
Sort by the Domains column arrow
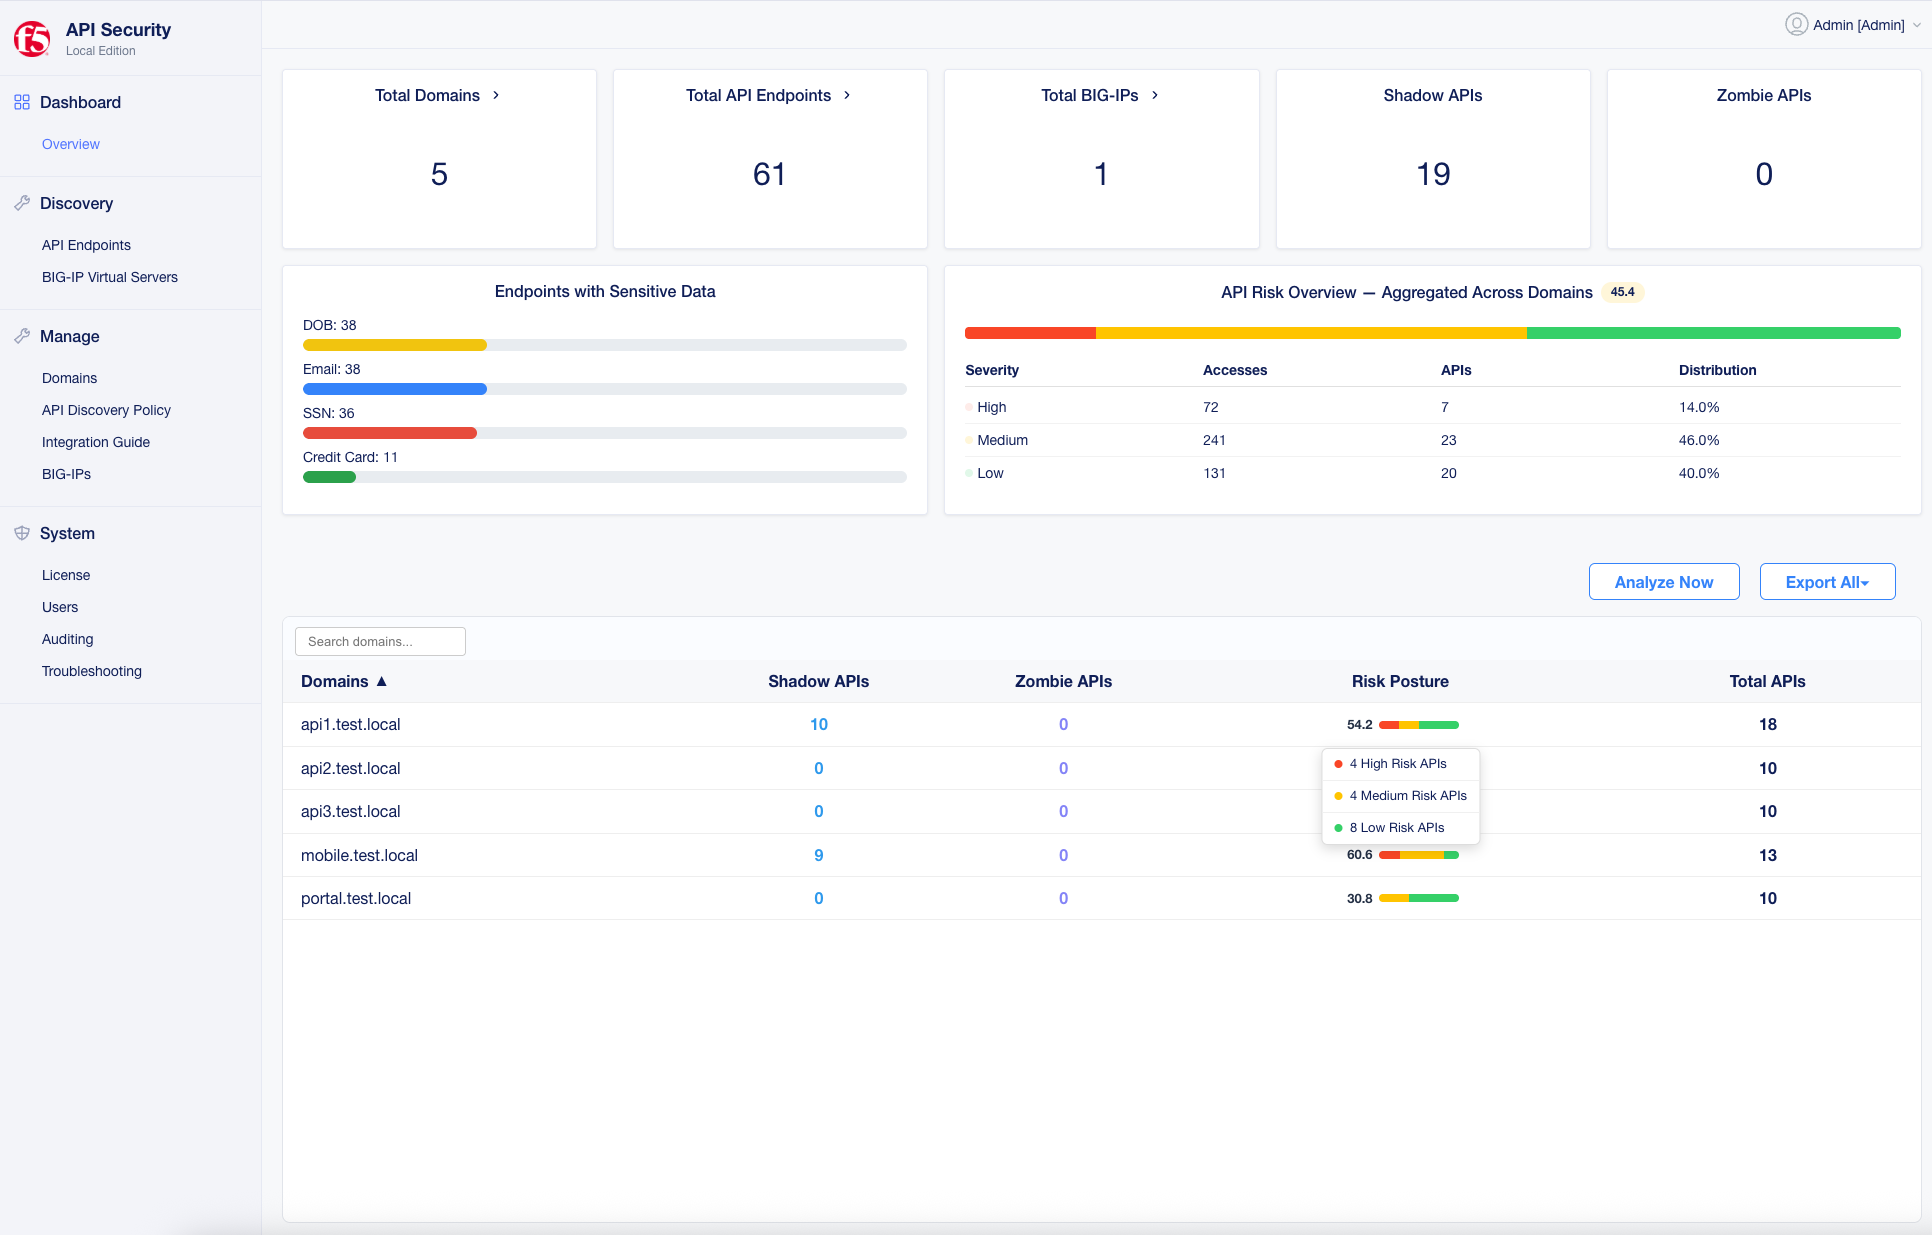[x=381, y=681]
